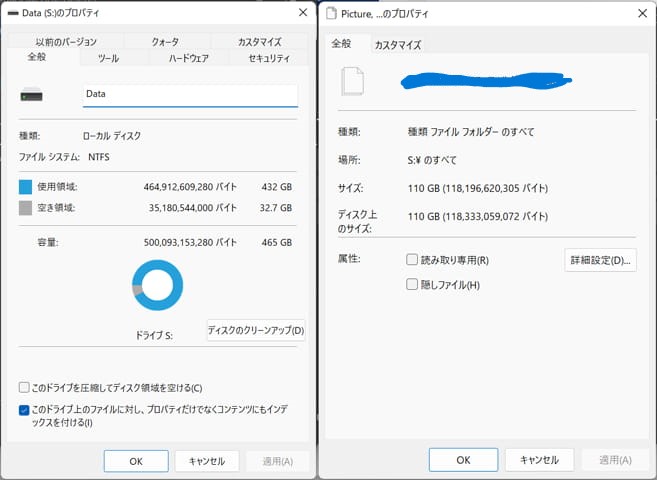The height and width of the screenshot is (480, 657).
Task: Switch to 全般 tab in Data properties
Action: (37, 57)
